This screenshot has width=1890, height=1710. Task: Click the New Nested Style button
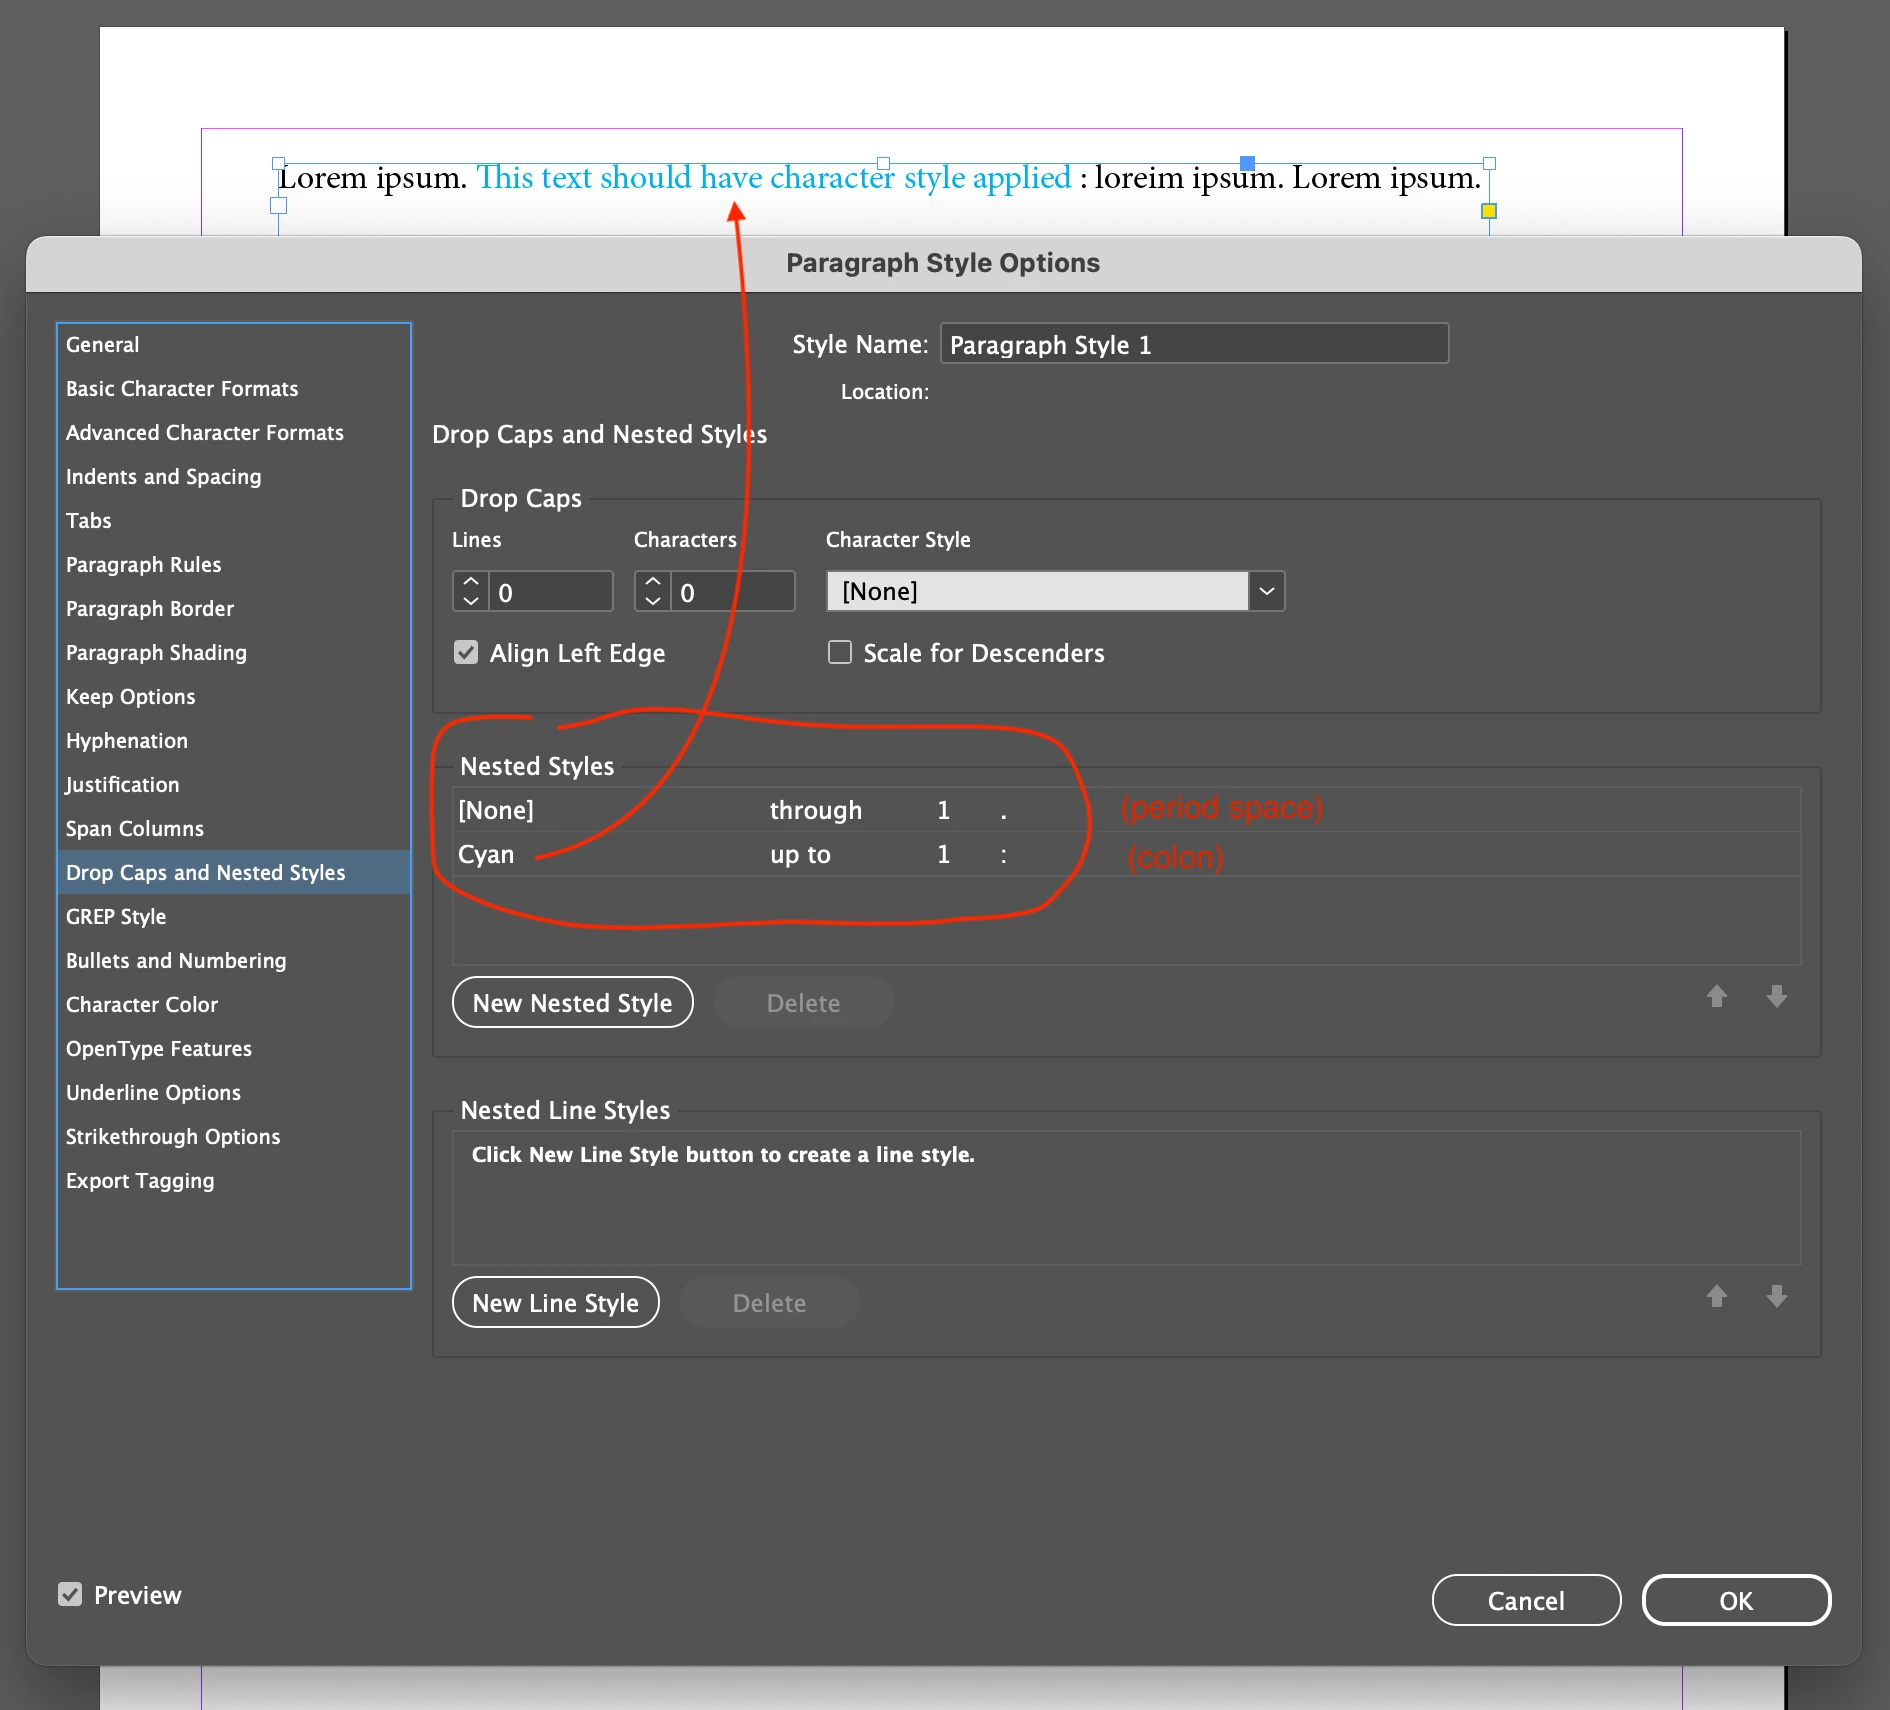[x=573, y=1002]
